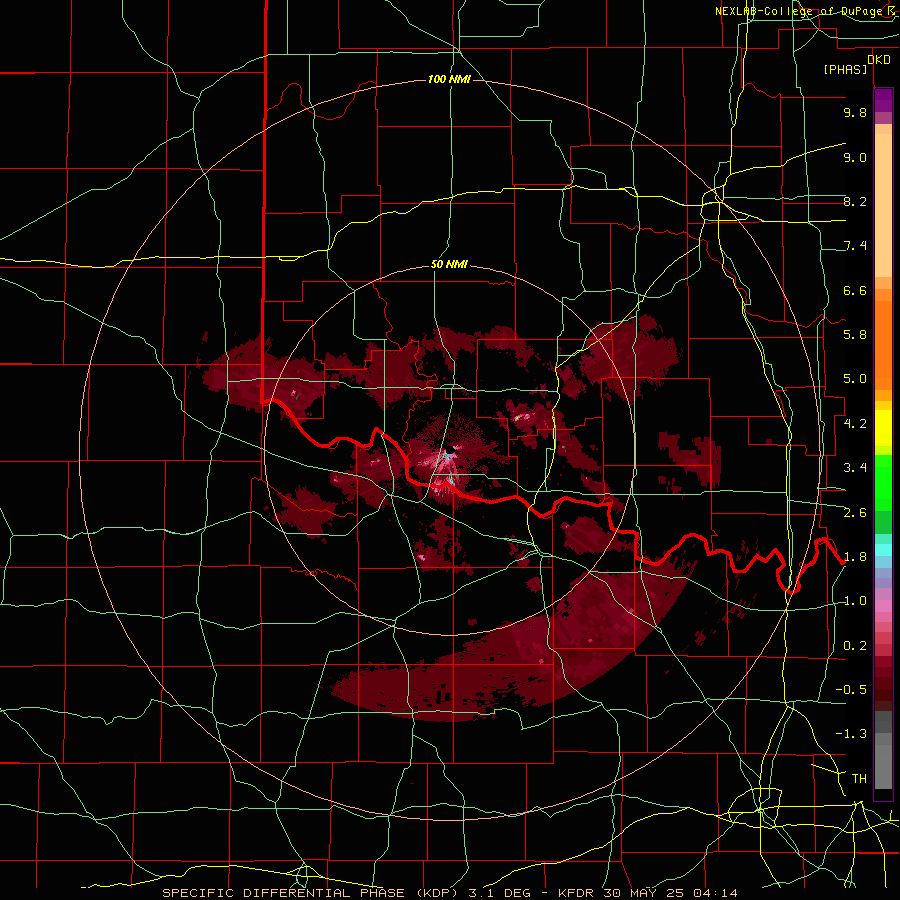
Task: Click the DKD units label
Action: [x=879, y=60]
